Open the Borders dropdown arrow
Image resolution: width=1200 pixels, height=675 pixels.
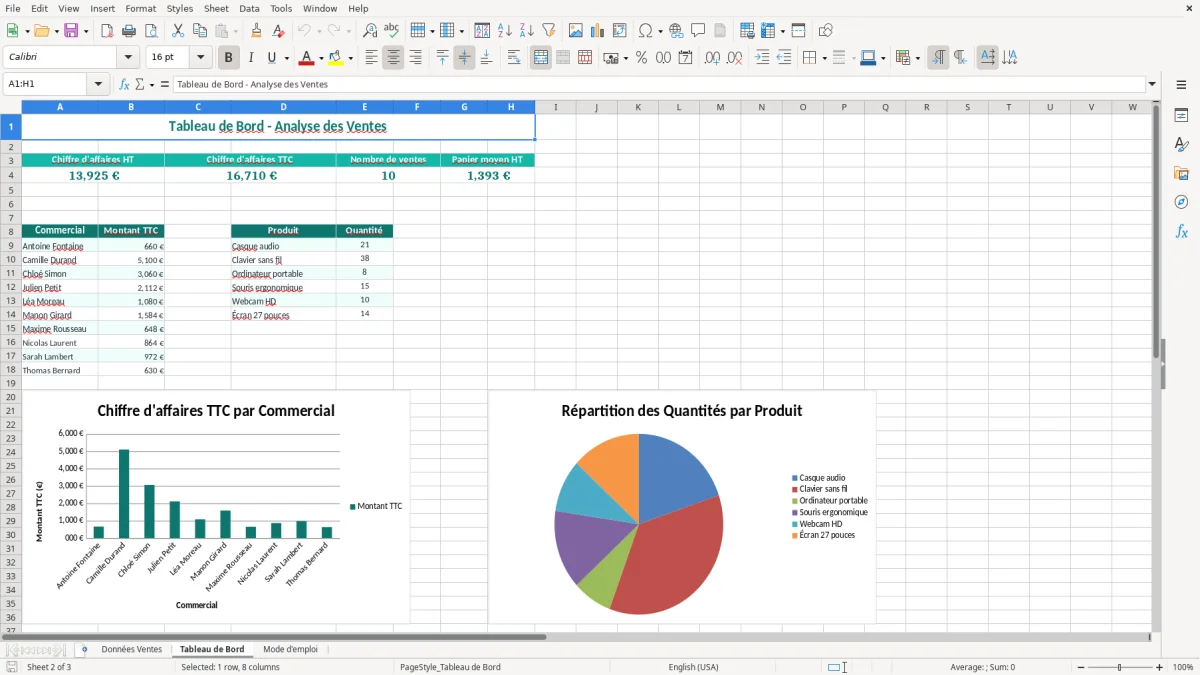[x=824, y=58]
